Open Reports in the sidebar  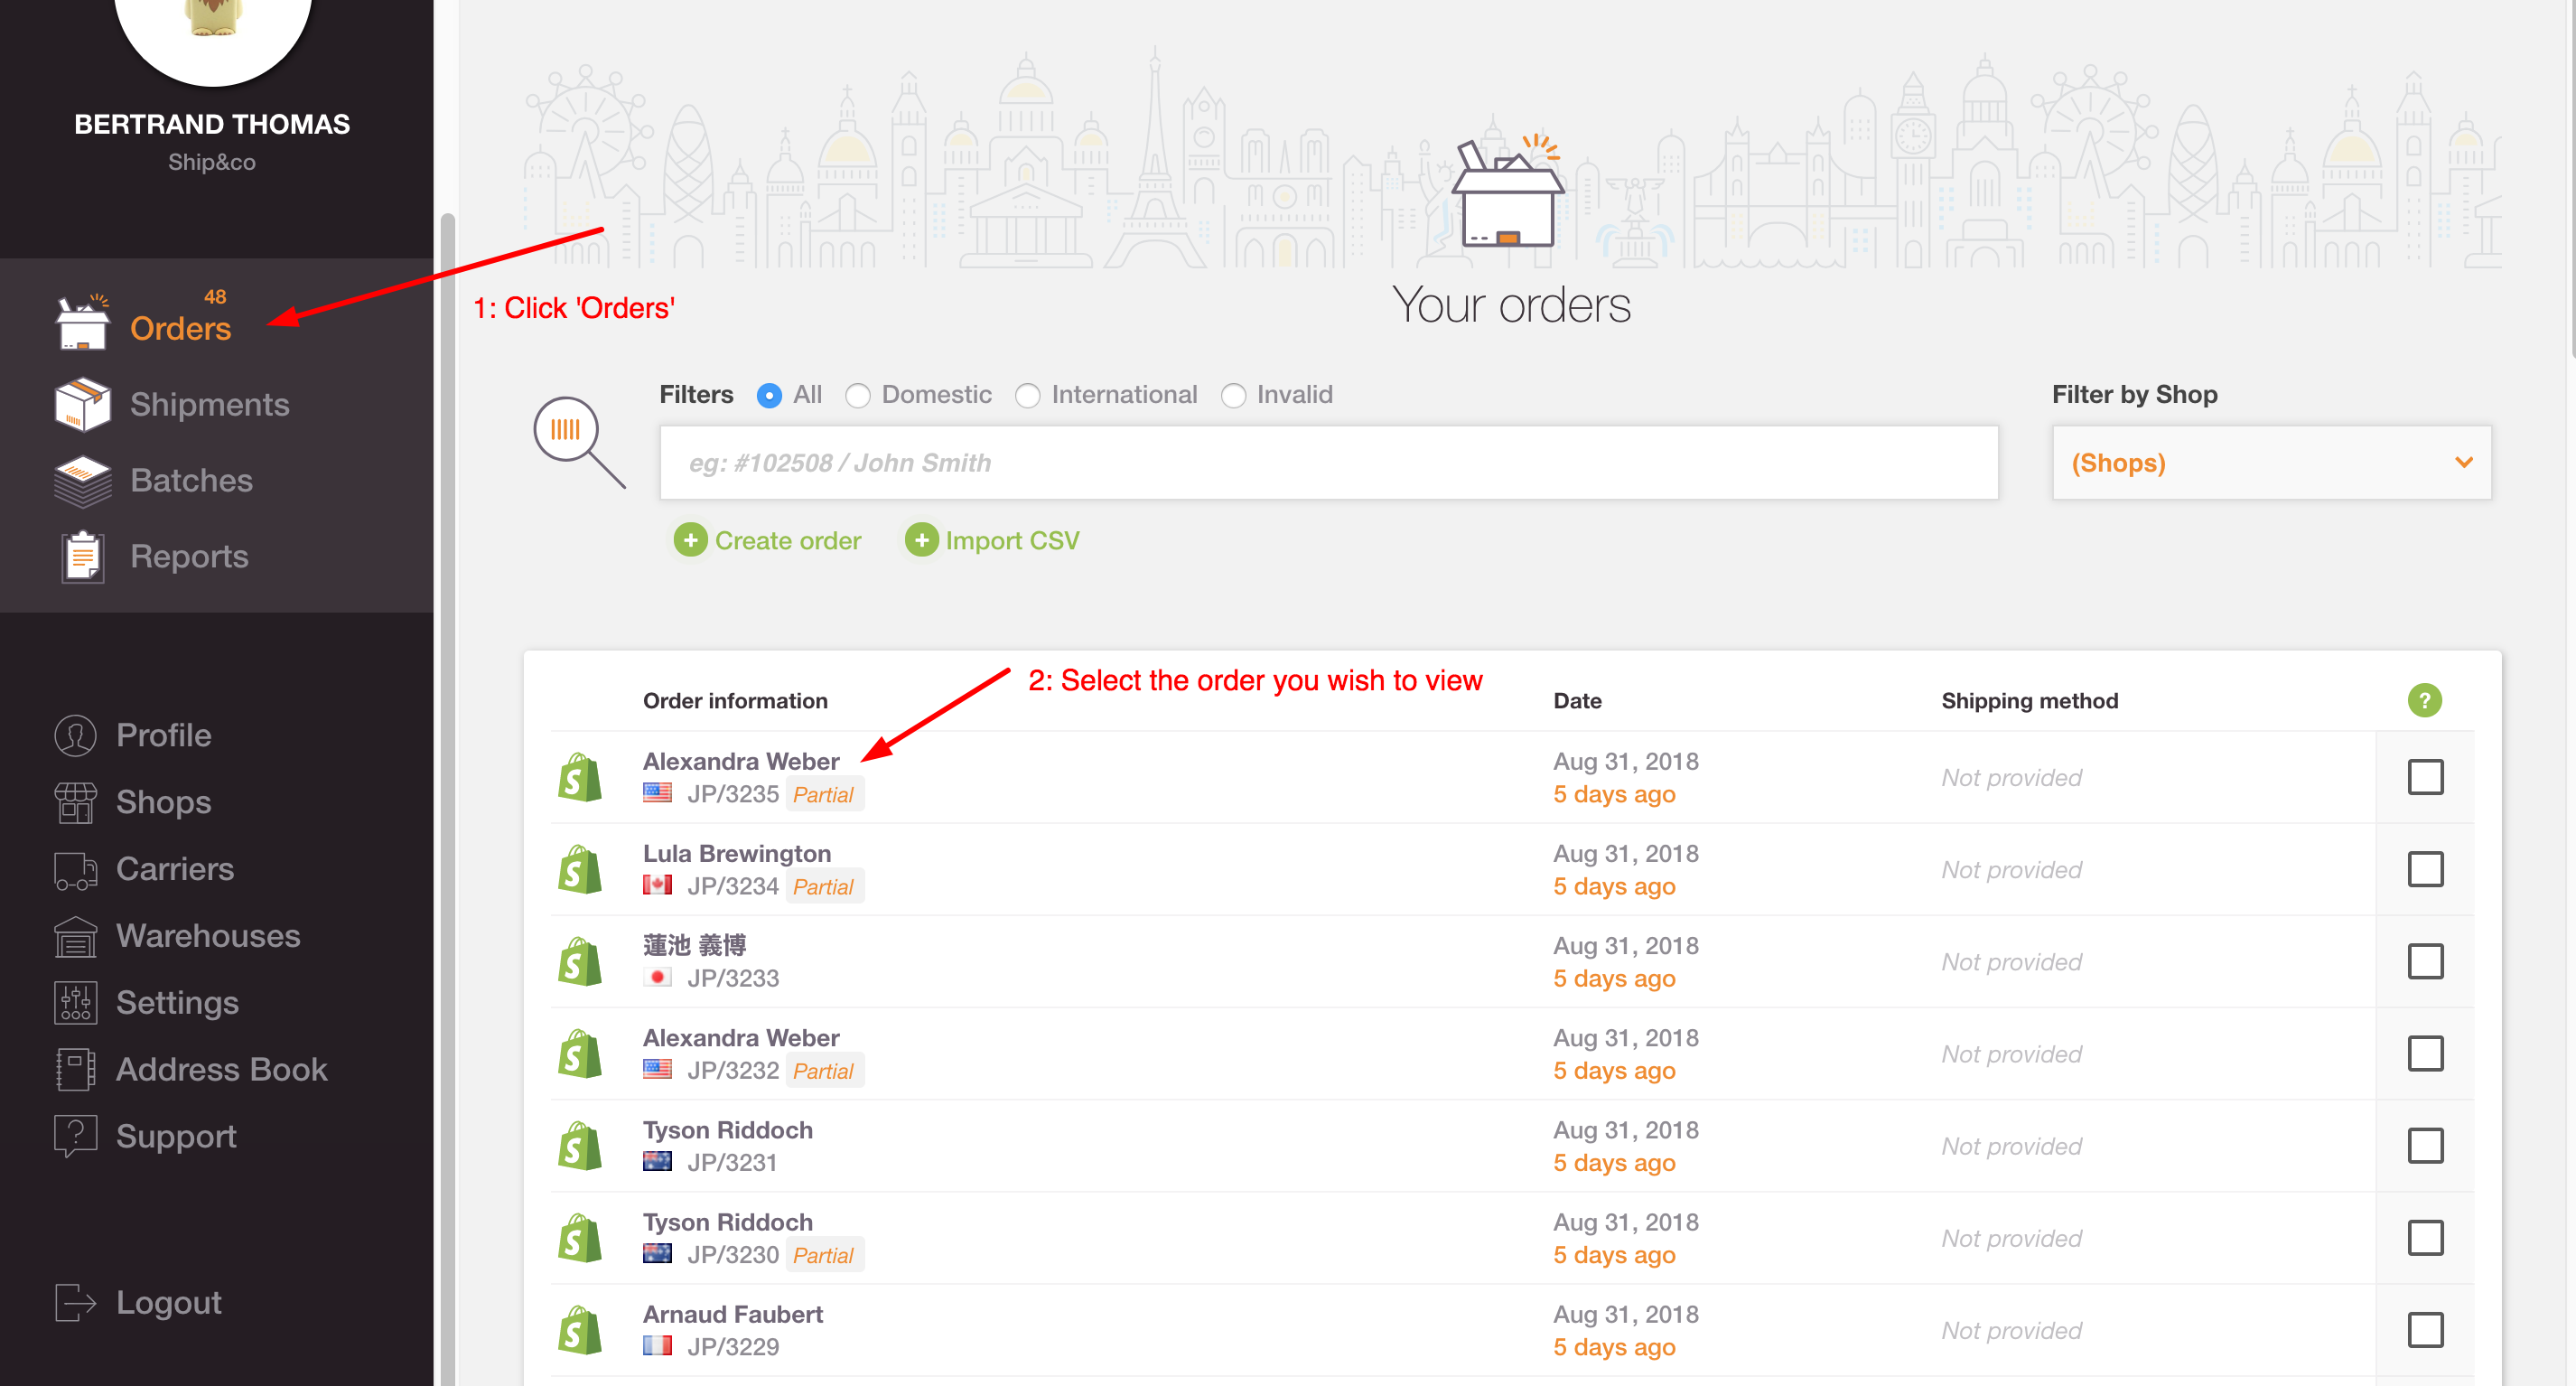(x=189, y=556)
